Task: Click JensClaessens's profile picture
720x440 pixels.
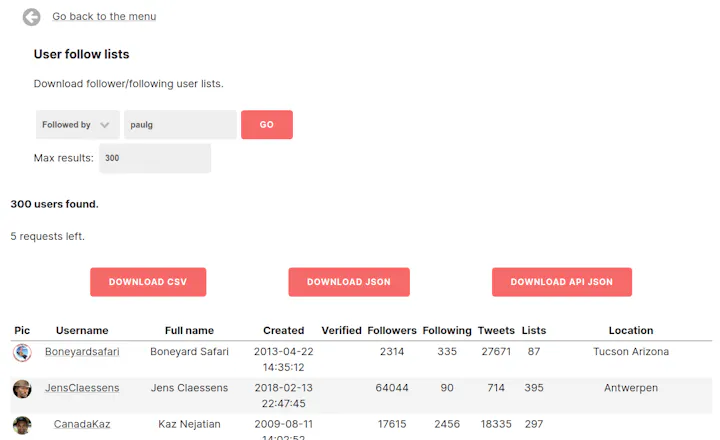Action: pyautogui.click(x=22, y=389)
